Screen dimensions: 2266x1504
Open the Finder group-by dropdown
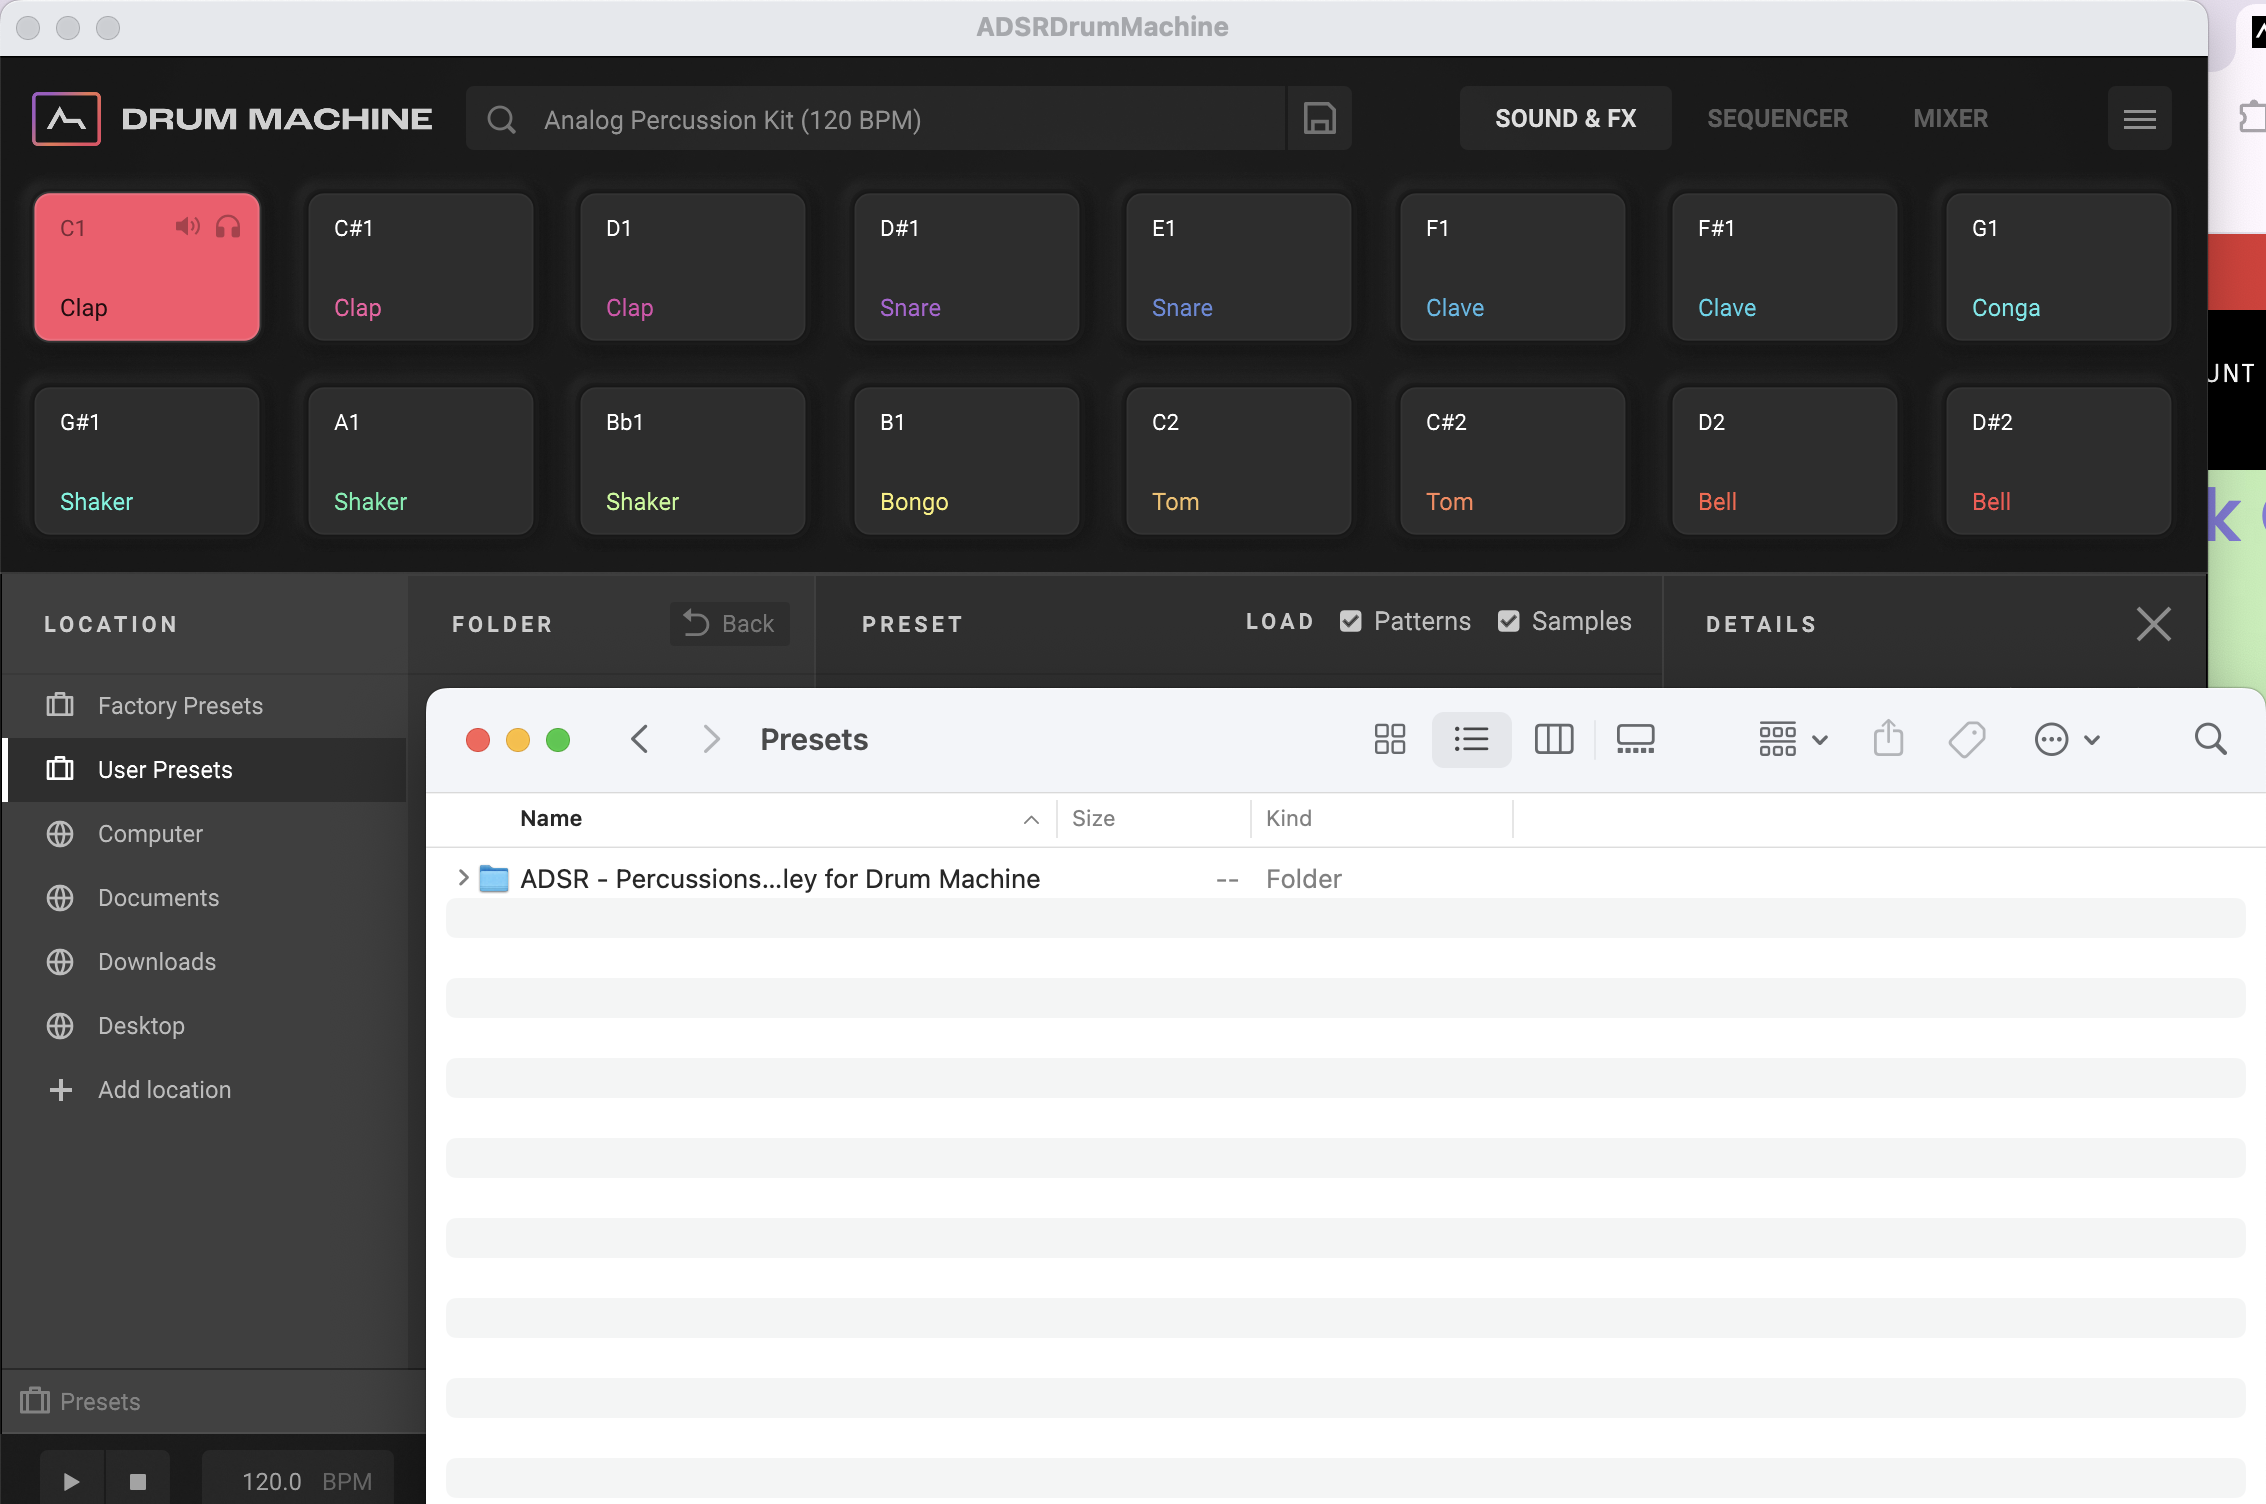pos(1793,740)
